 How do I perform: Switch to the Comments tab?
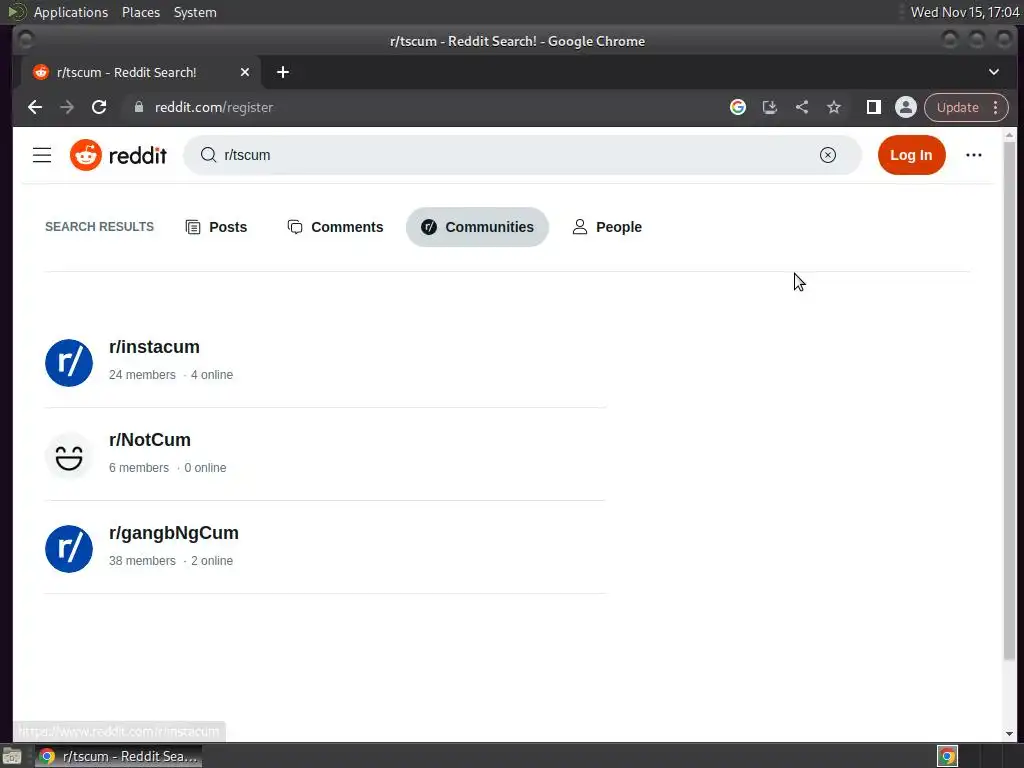[x=335, y=227]
